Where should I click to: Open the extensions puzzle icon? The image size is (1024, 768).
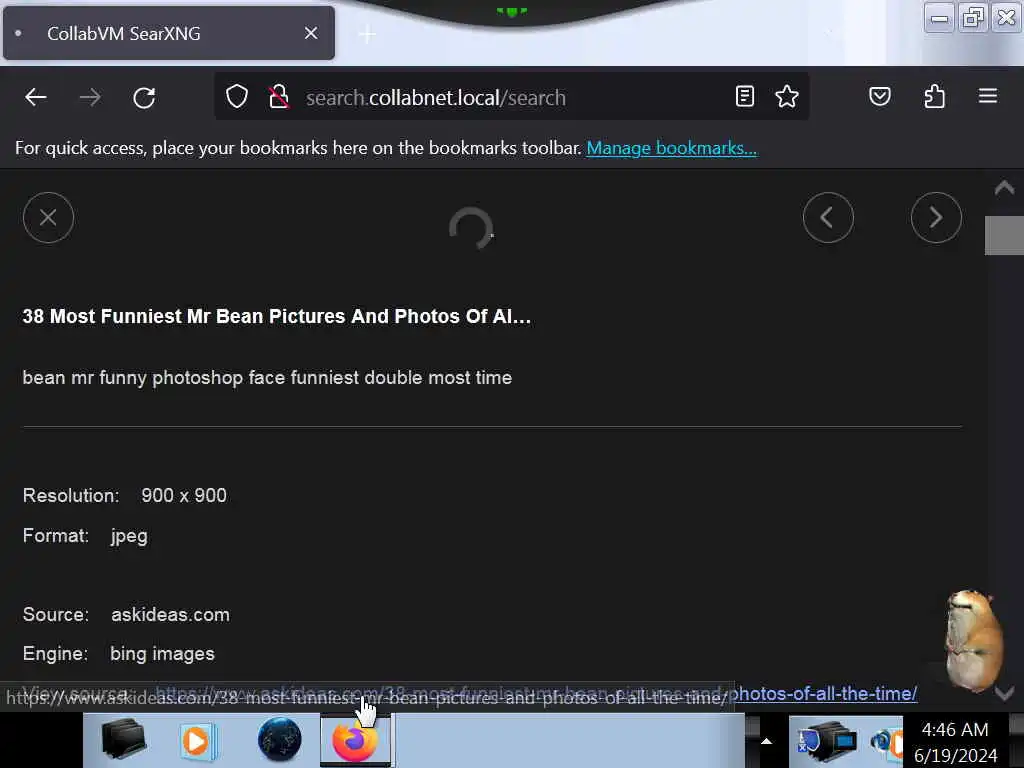coord(935,97)
